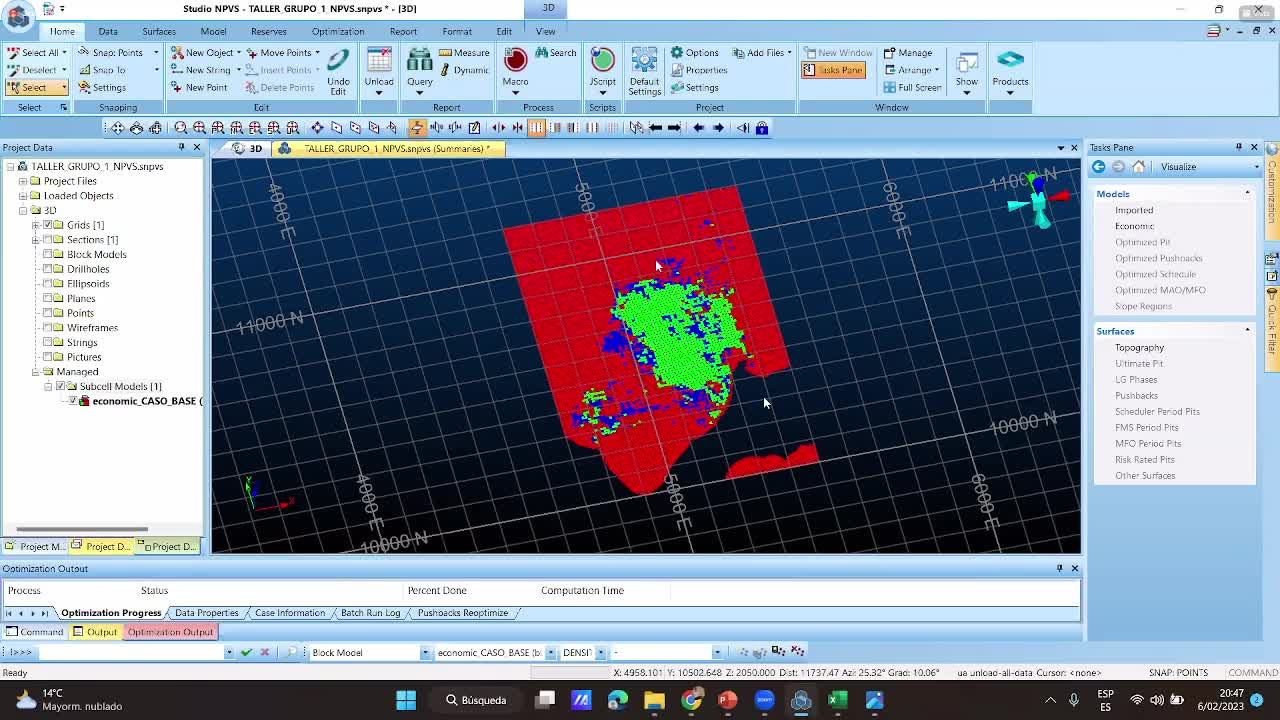Viewport: 1280px width, 720px height.
Task: Collapse the Models section in Tasks Pane
Action: pyautogui.click(x=1247, y=194)
